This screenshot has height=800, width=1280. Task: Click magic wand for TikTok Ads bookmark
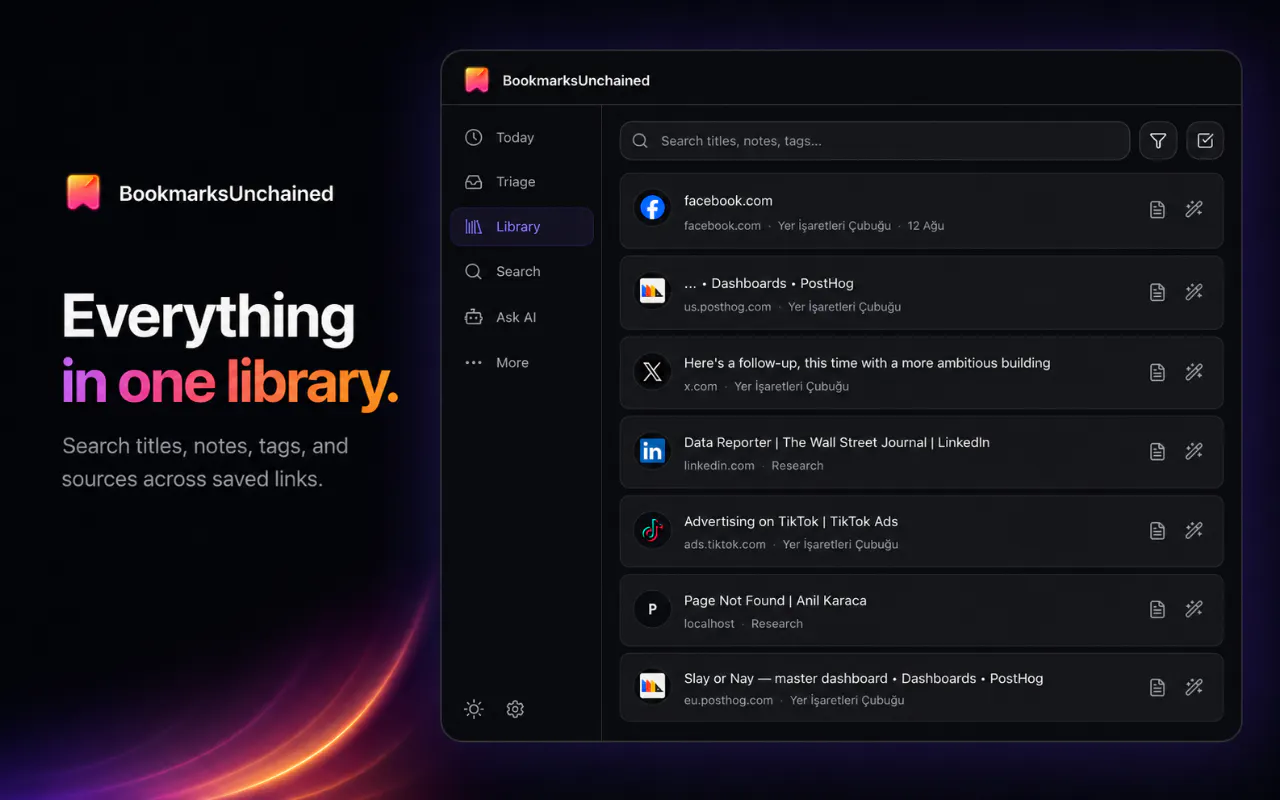click(x=1194, y=530)
